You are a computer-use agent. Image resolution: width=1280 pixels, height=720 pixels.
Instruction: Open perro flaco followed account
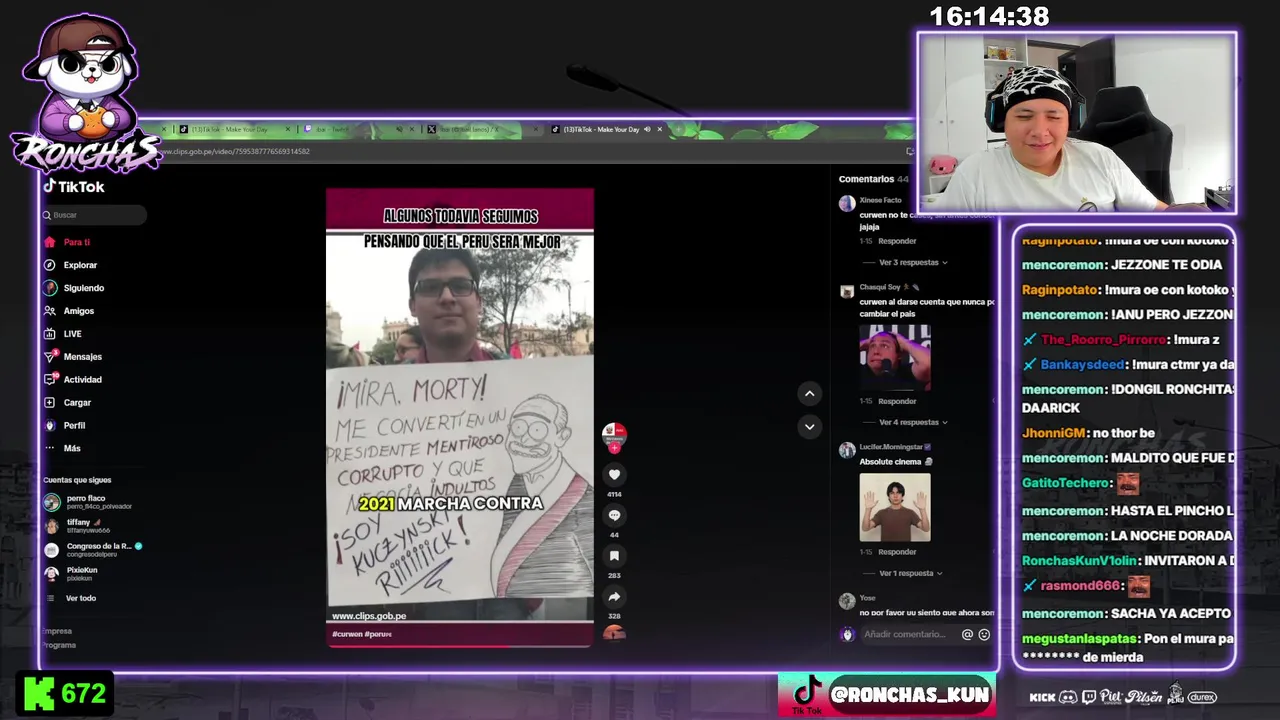click(90, 502)
